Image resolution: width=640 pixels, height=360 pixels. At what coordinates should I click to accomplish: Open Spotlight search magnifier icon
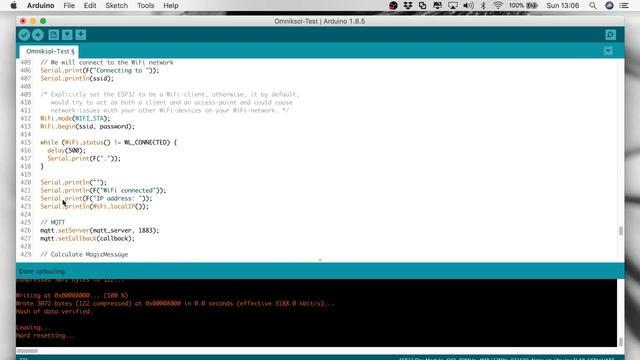point(593,5)
